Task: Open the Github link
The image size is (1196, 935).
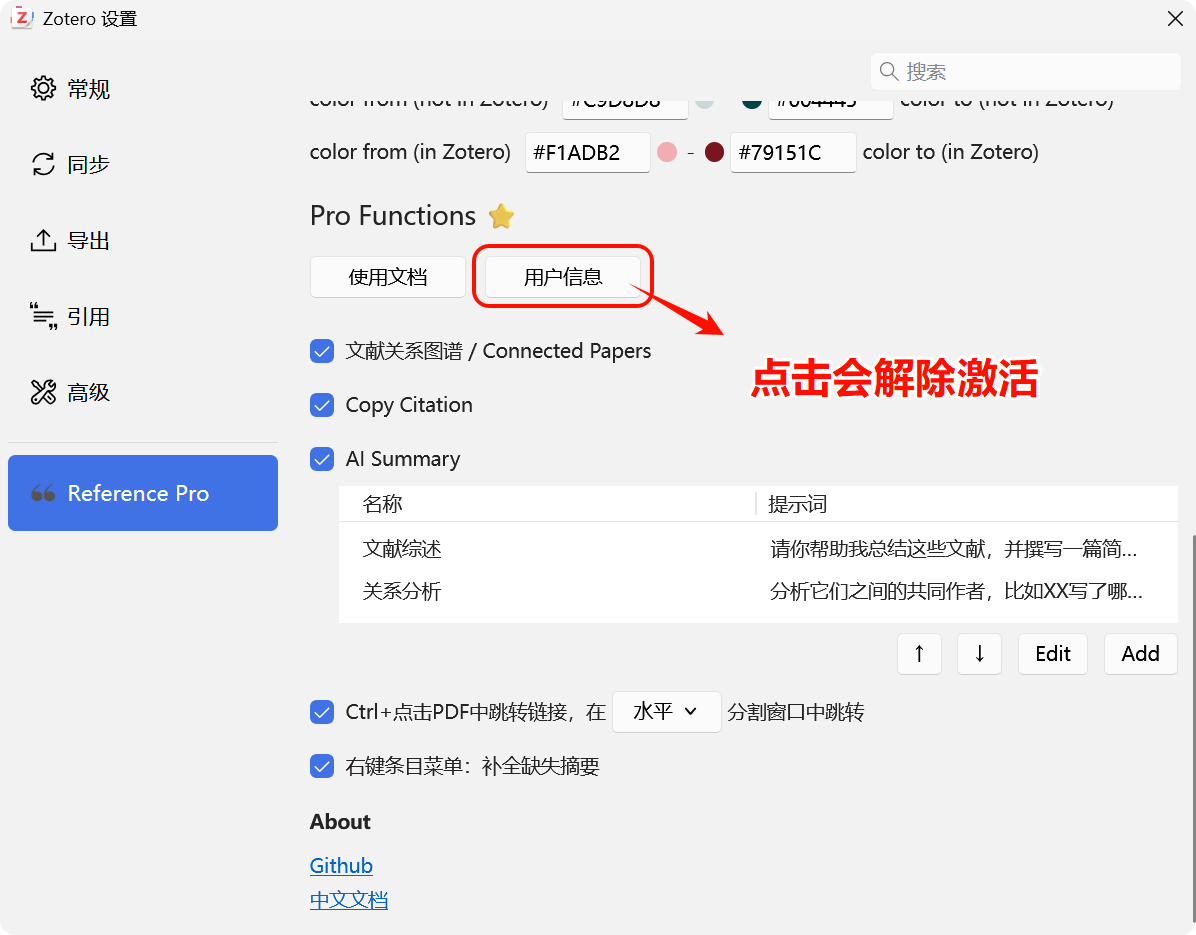Action: coord(341,866)
